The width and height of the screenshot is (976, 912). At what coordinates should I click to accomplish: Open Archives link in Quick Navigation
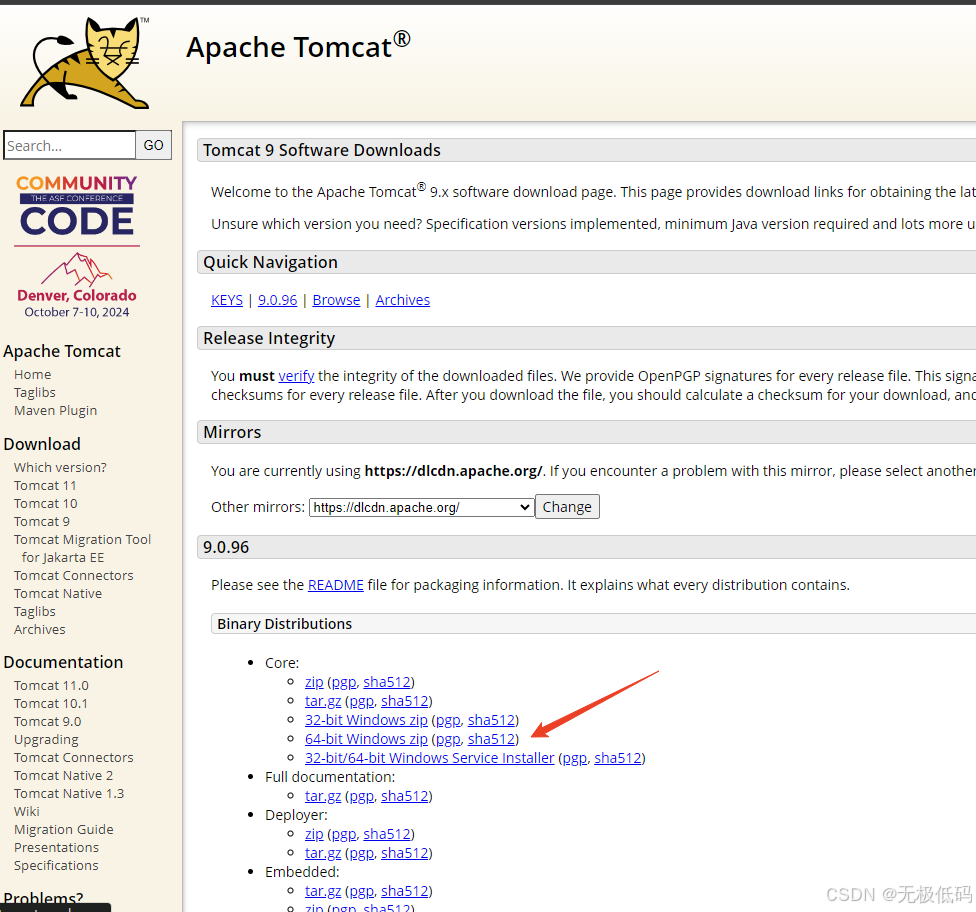(x=403, y=300)
